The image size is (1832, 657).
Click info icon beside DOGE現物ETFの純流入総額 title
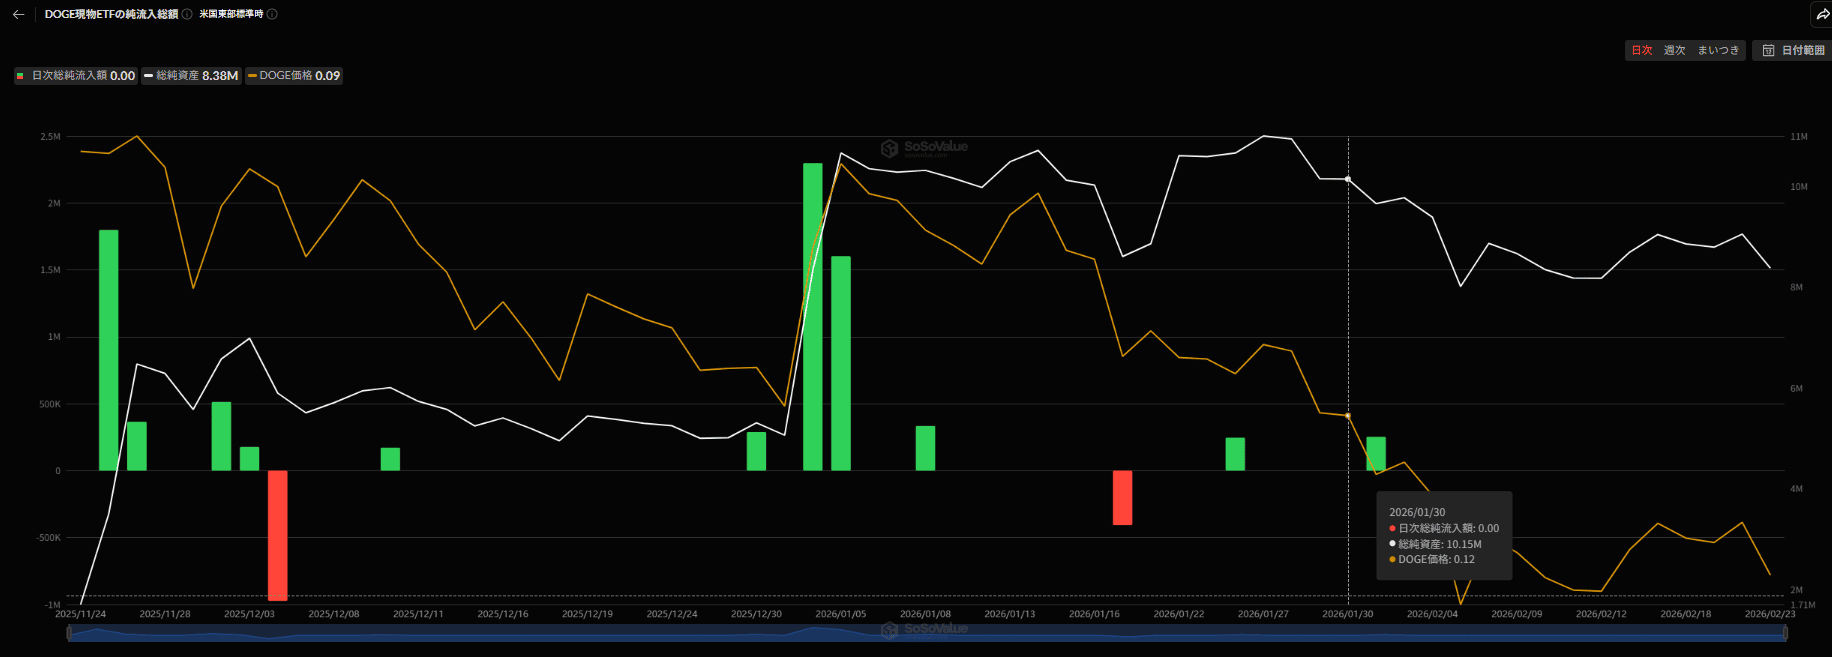(x=187, y=14)
